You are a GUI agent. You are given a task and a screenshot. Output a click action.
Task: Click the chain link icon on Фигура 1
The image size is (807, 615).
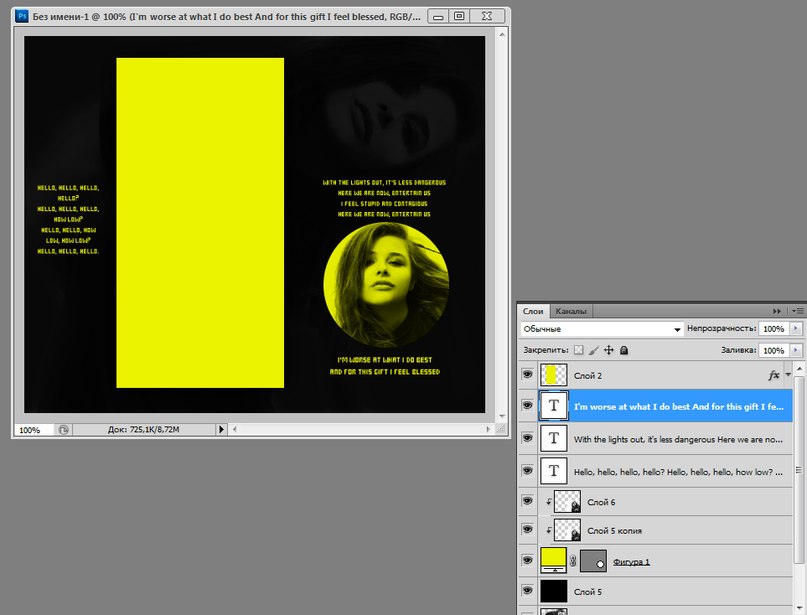coord(573,561)
